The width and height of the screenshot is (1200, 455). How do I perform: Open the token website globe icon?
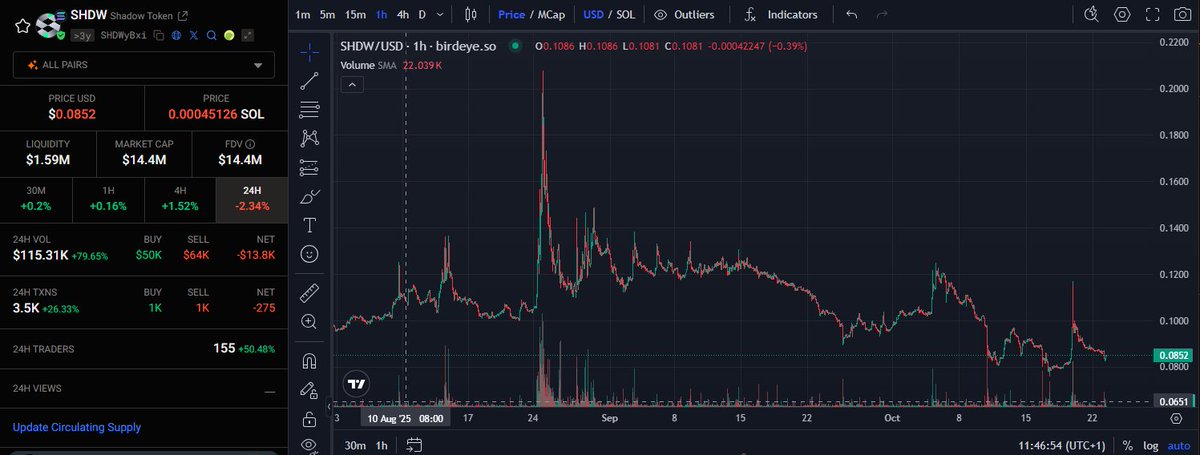click(176, 35)
